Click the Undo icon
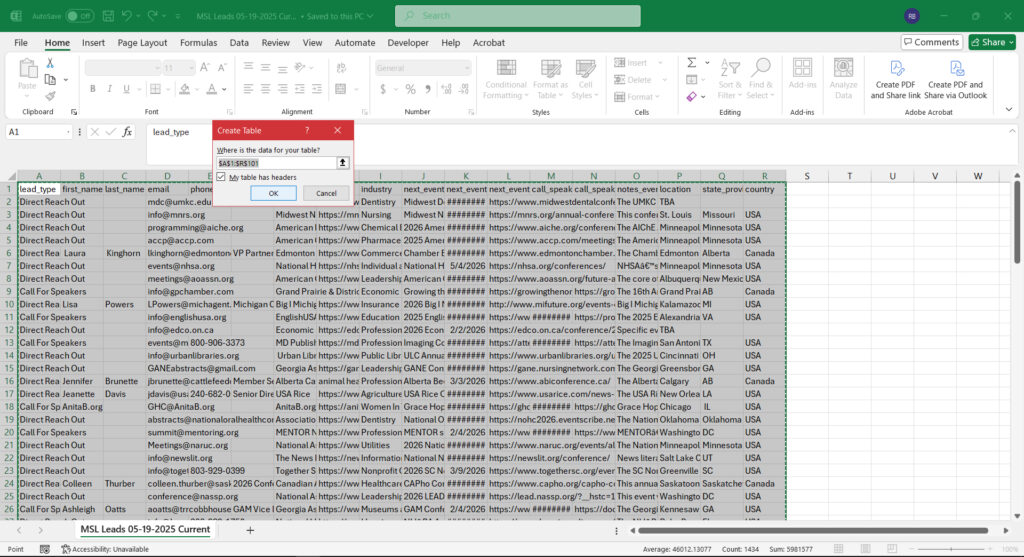This screenshot has height=557, width=1024. point(127,16)
